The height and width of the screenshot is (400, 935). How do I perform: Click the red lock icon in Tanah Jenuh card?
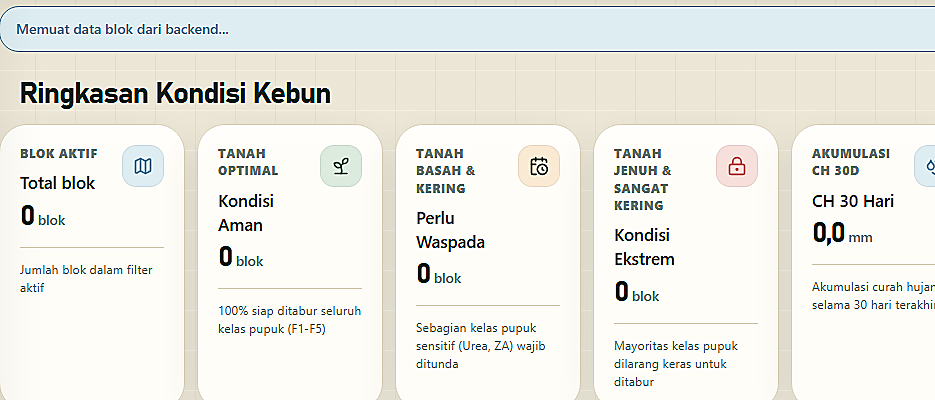click(737, 166)
